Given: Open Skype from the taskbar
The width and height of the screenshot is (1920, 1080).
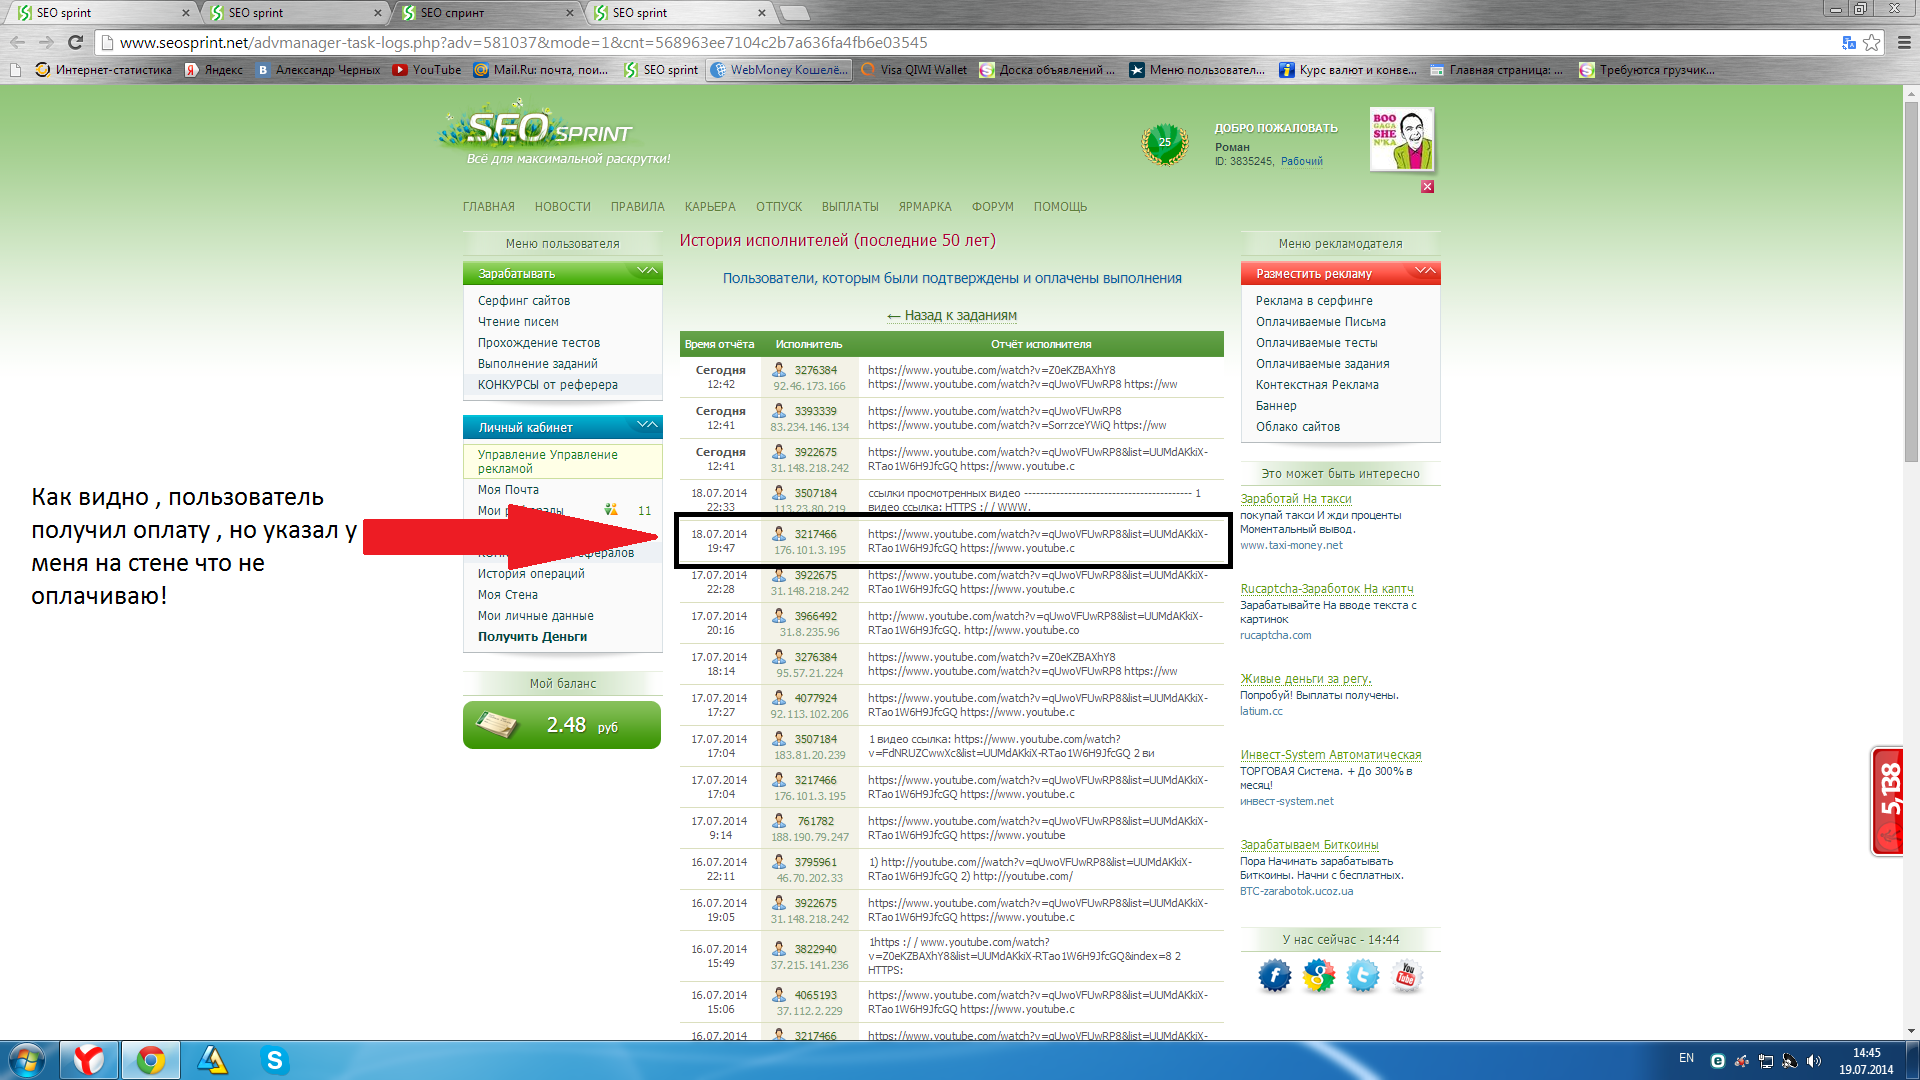Looking at the screenshot, I should pyautogui.click(x=274, y=1060).
